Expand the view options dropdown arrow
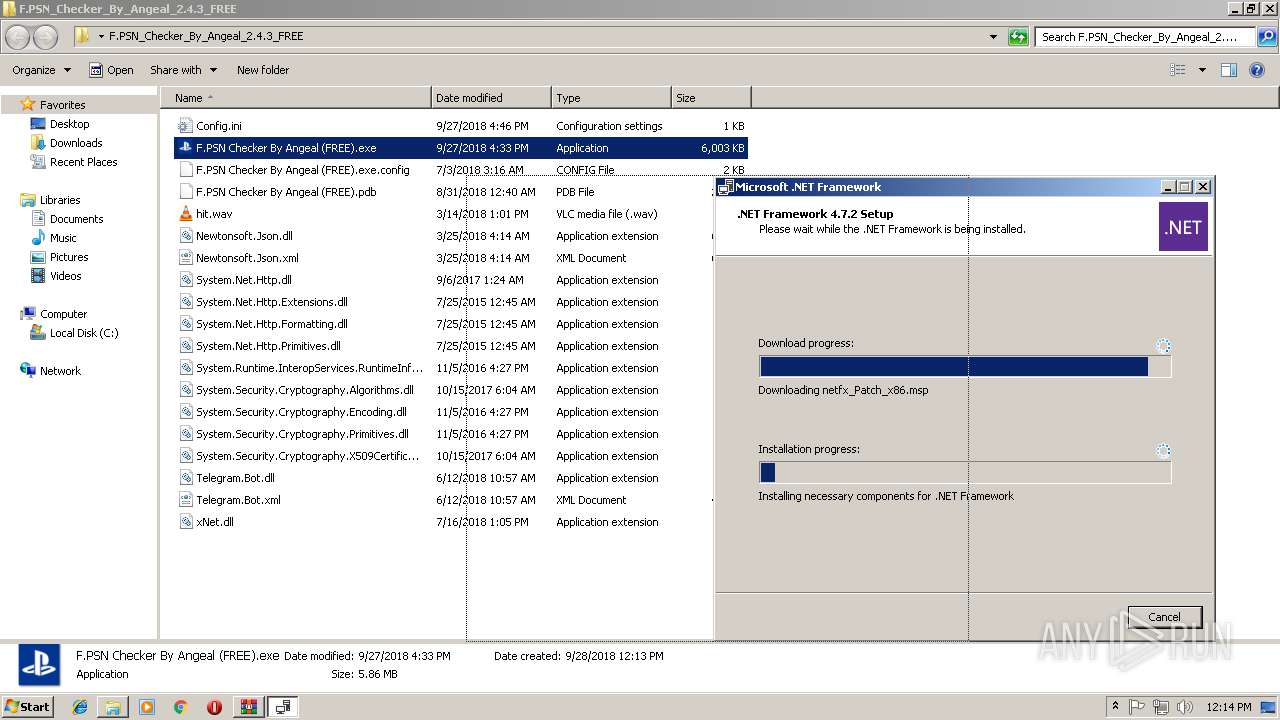Image resolution: width=1280 pixels, height=720 pixels. pos(1202,70)
